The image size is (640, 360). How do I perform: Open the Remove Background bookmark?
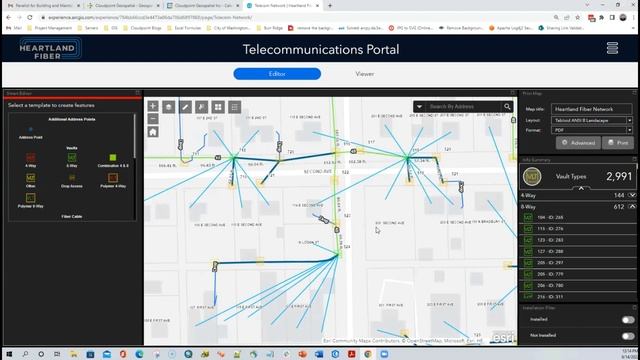pos(461,28)
